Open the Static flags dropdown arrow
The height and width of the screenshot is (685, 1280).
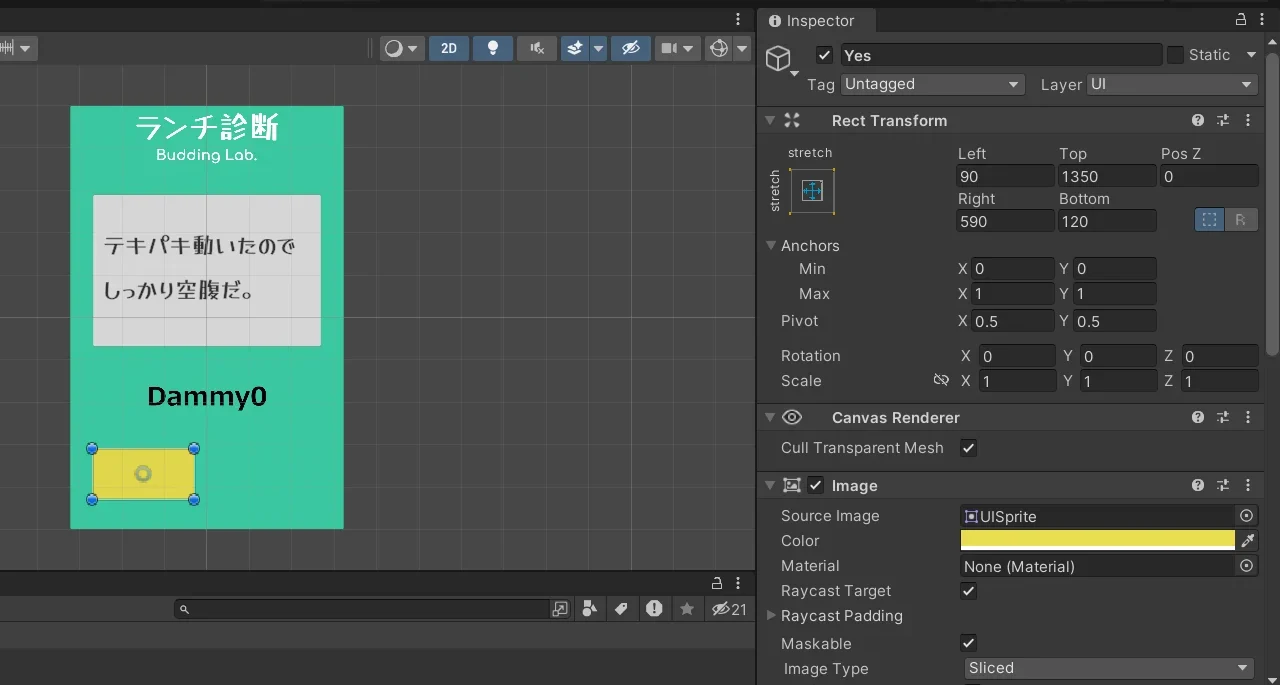1251,55
